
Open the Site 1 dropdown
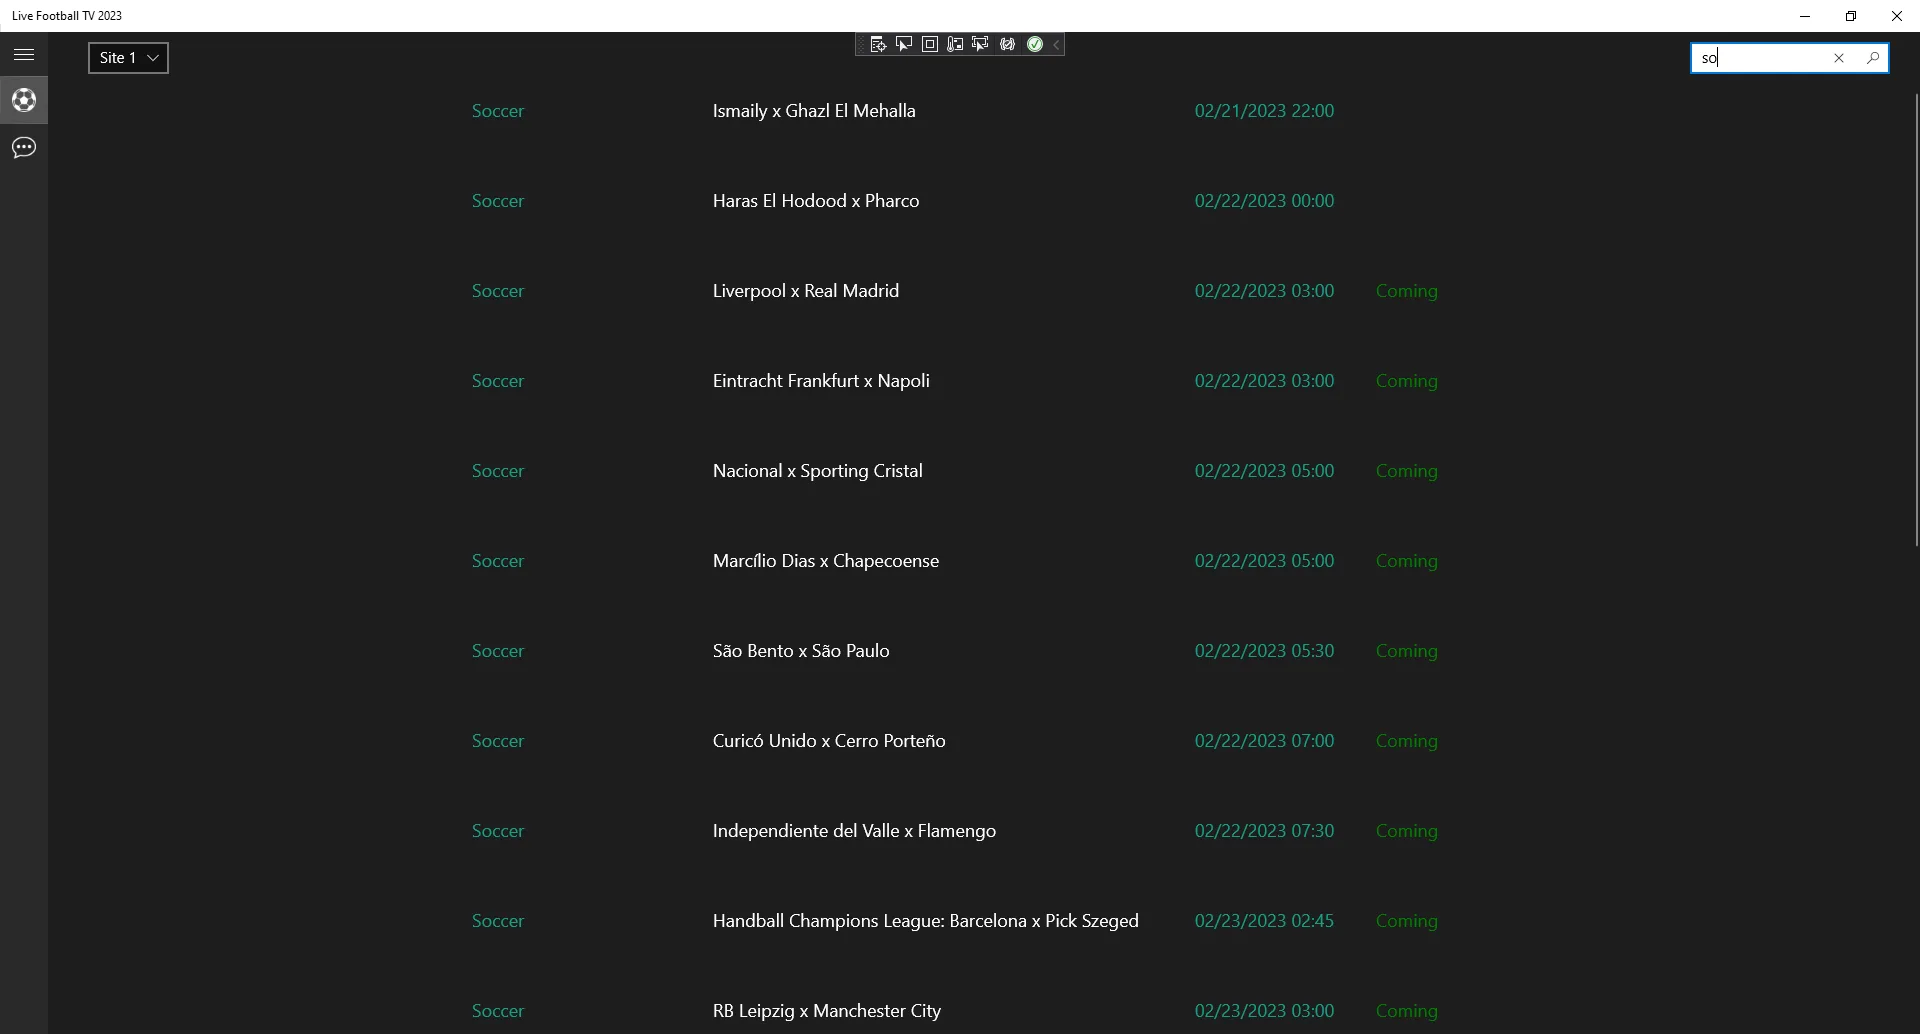(128, 58)
